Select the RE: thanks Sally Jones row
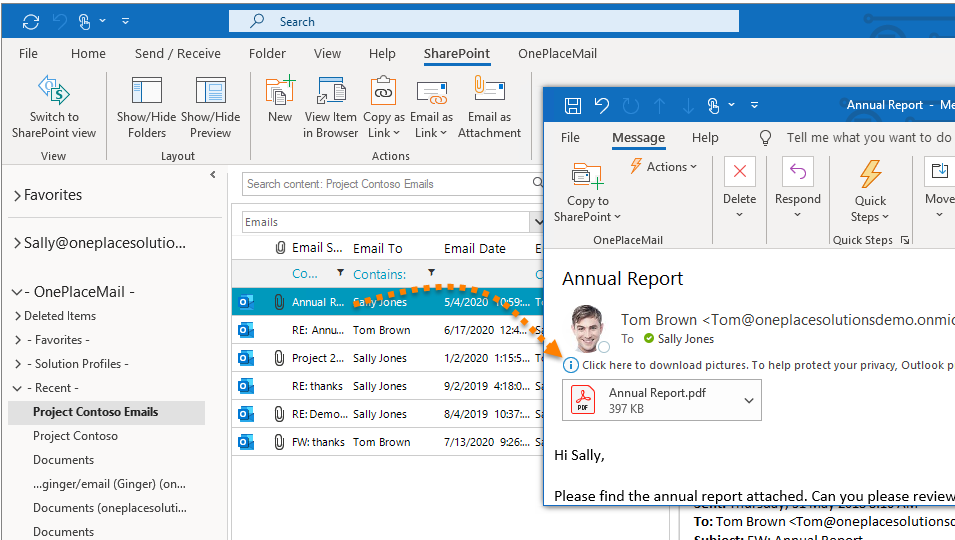 (x=387, y=386)
